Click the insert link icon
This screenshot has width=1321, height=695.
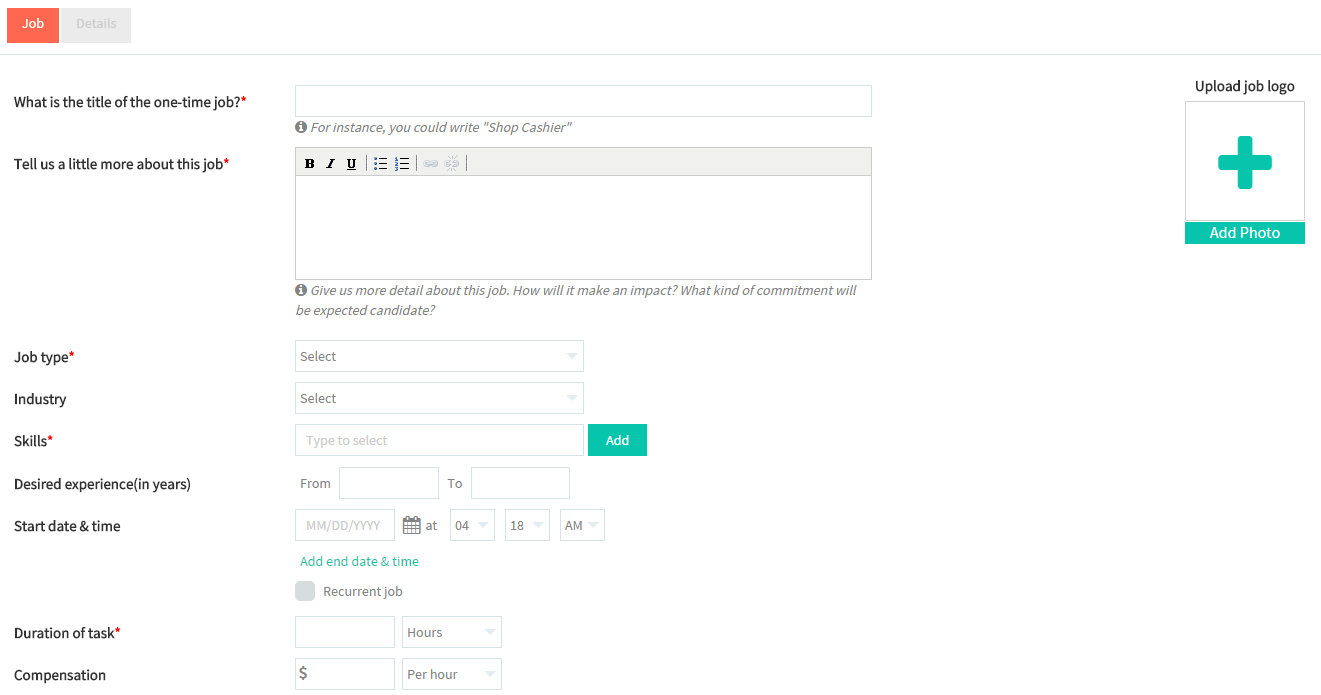click(431, 163)
